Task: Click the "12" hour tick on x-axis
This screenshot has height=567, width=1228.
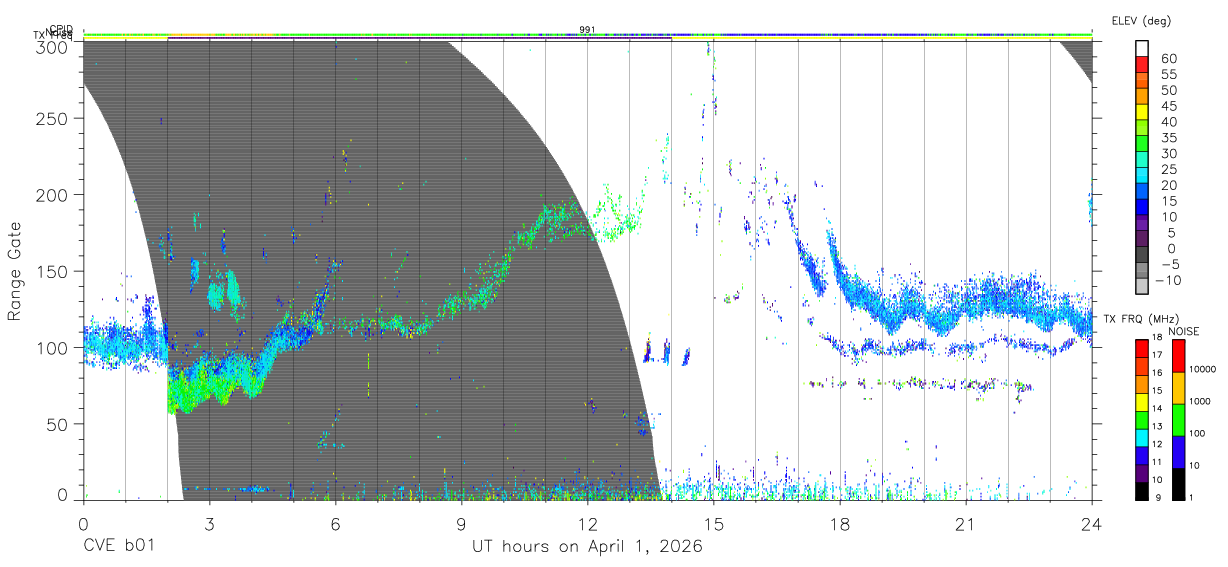Action: pyautogui.click(x=587, y=524)
